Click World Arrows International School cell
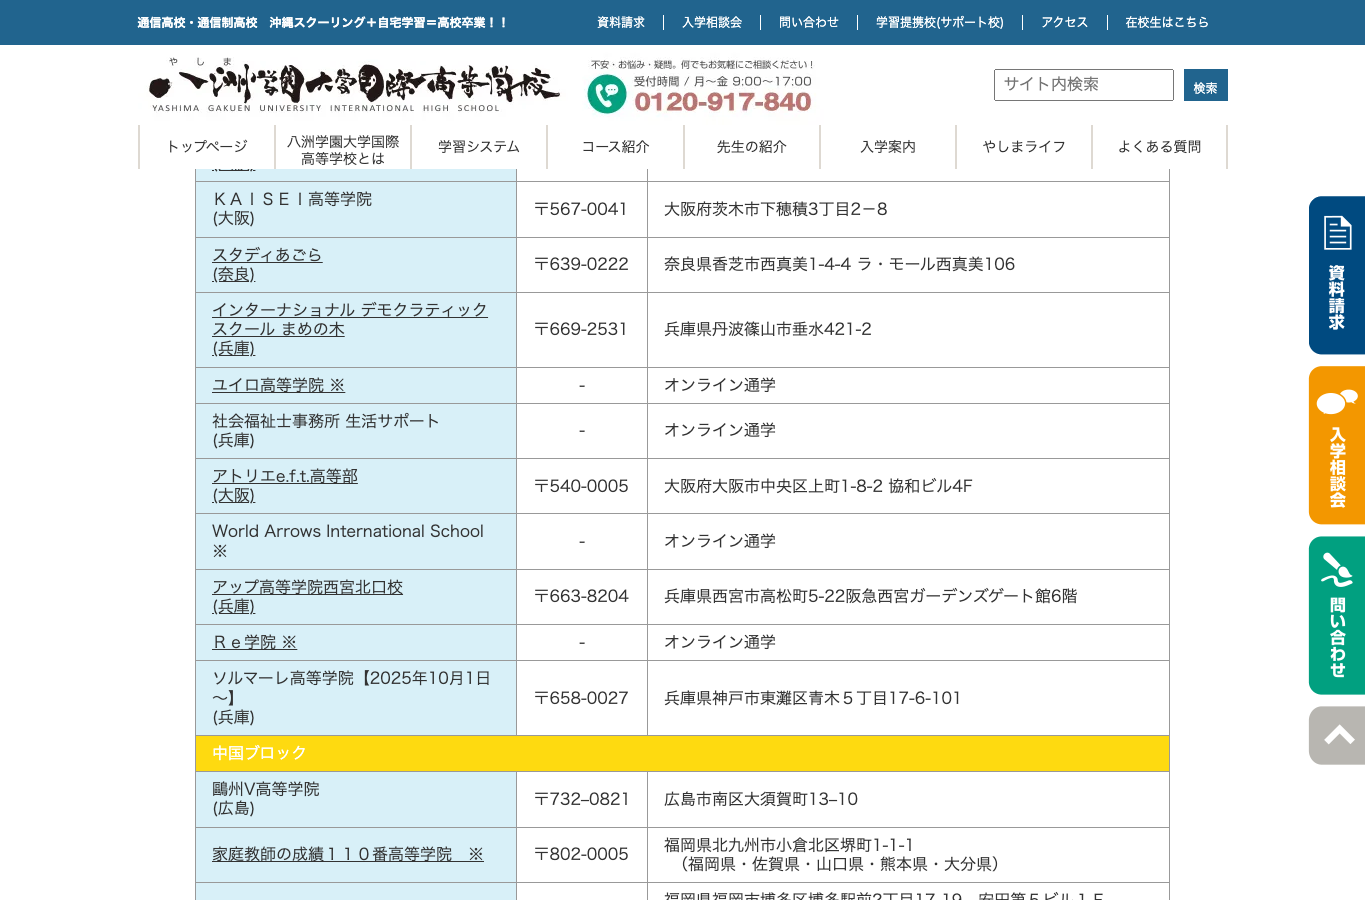Screen dimensions: 1365x900 [356, 541]
